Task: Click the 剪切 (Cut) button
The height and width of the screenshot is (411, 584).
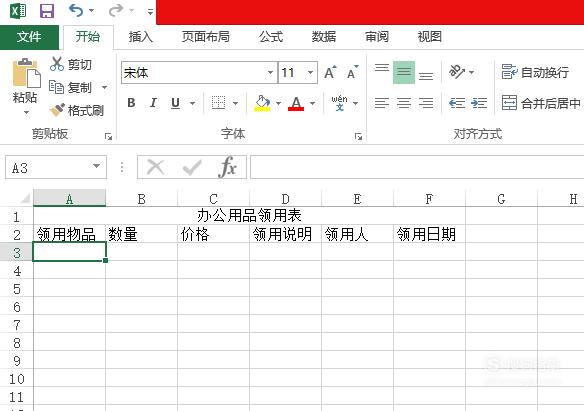Action: pyautogui.click(x=71, y=64)
